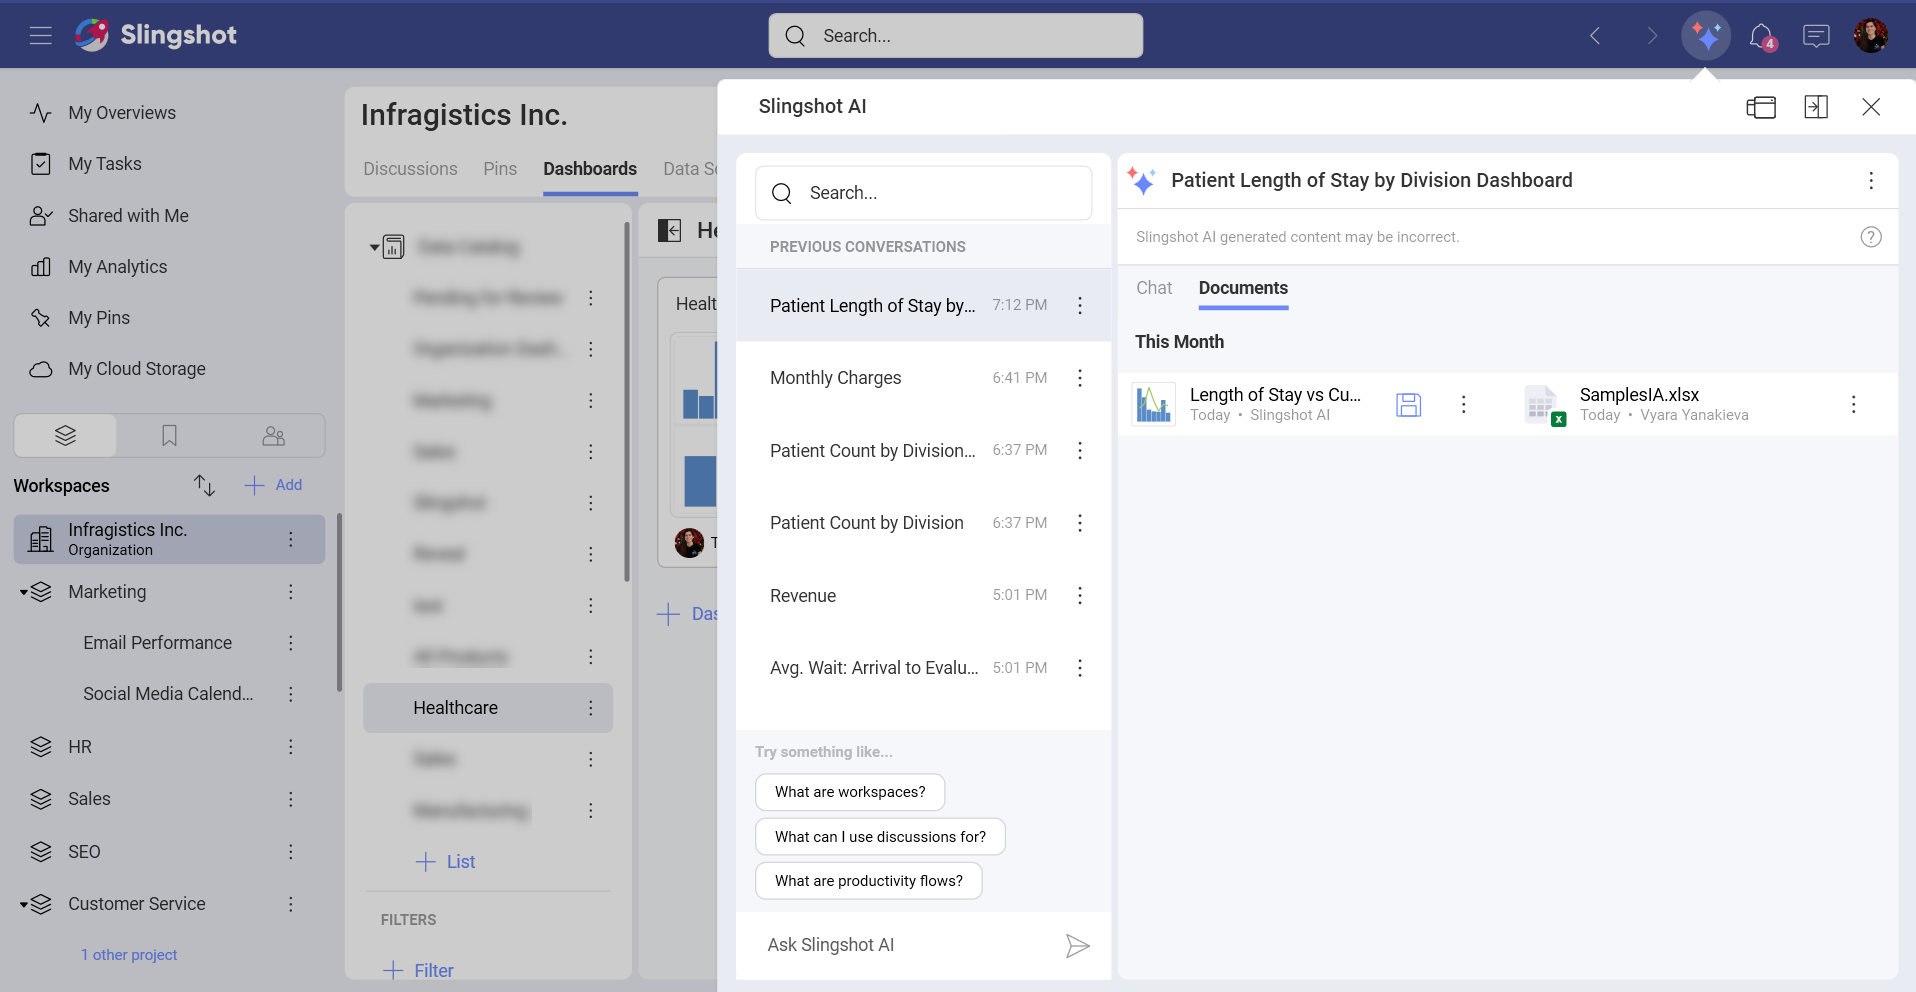The height and width of the screenshot is (992, 1916).
Task: Open help icon beside AI disclaimer
Action: [x=1871, y=237]
